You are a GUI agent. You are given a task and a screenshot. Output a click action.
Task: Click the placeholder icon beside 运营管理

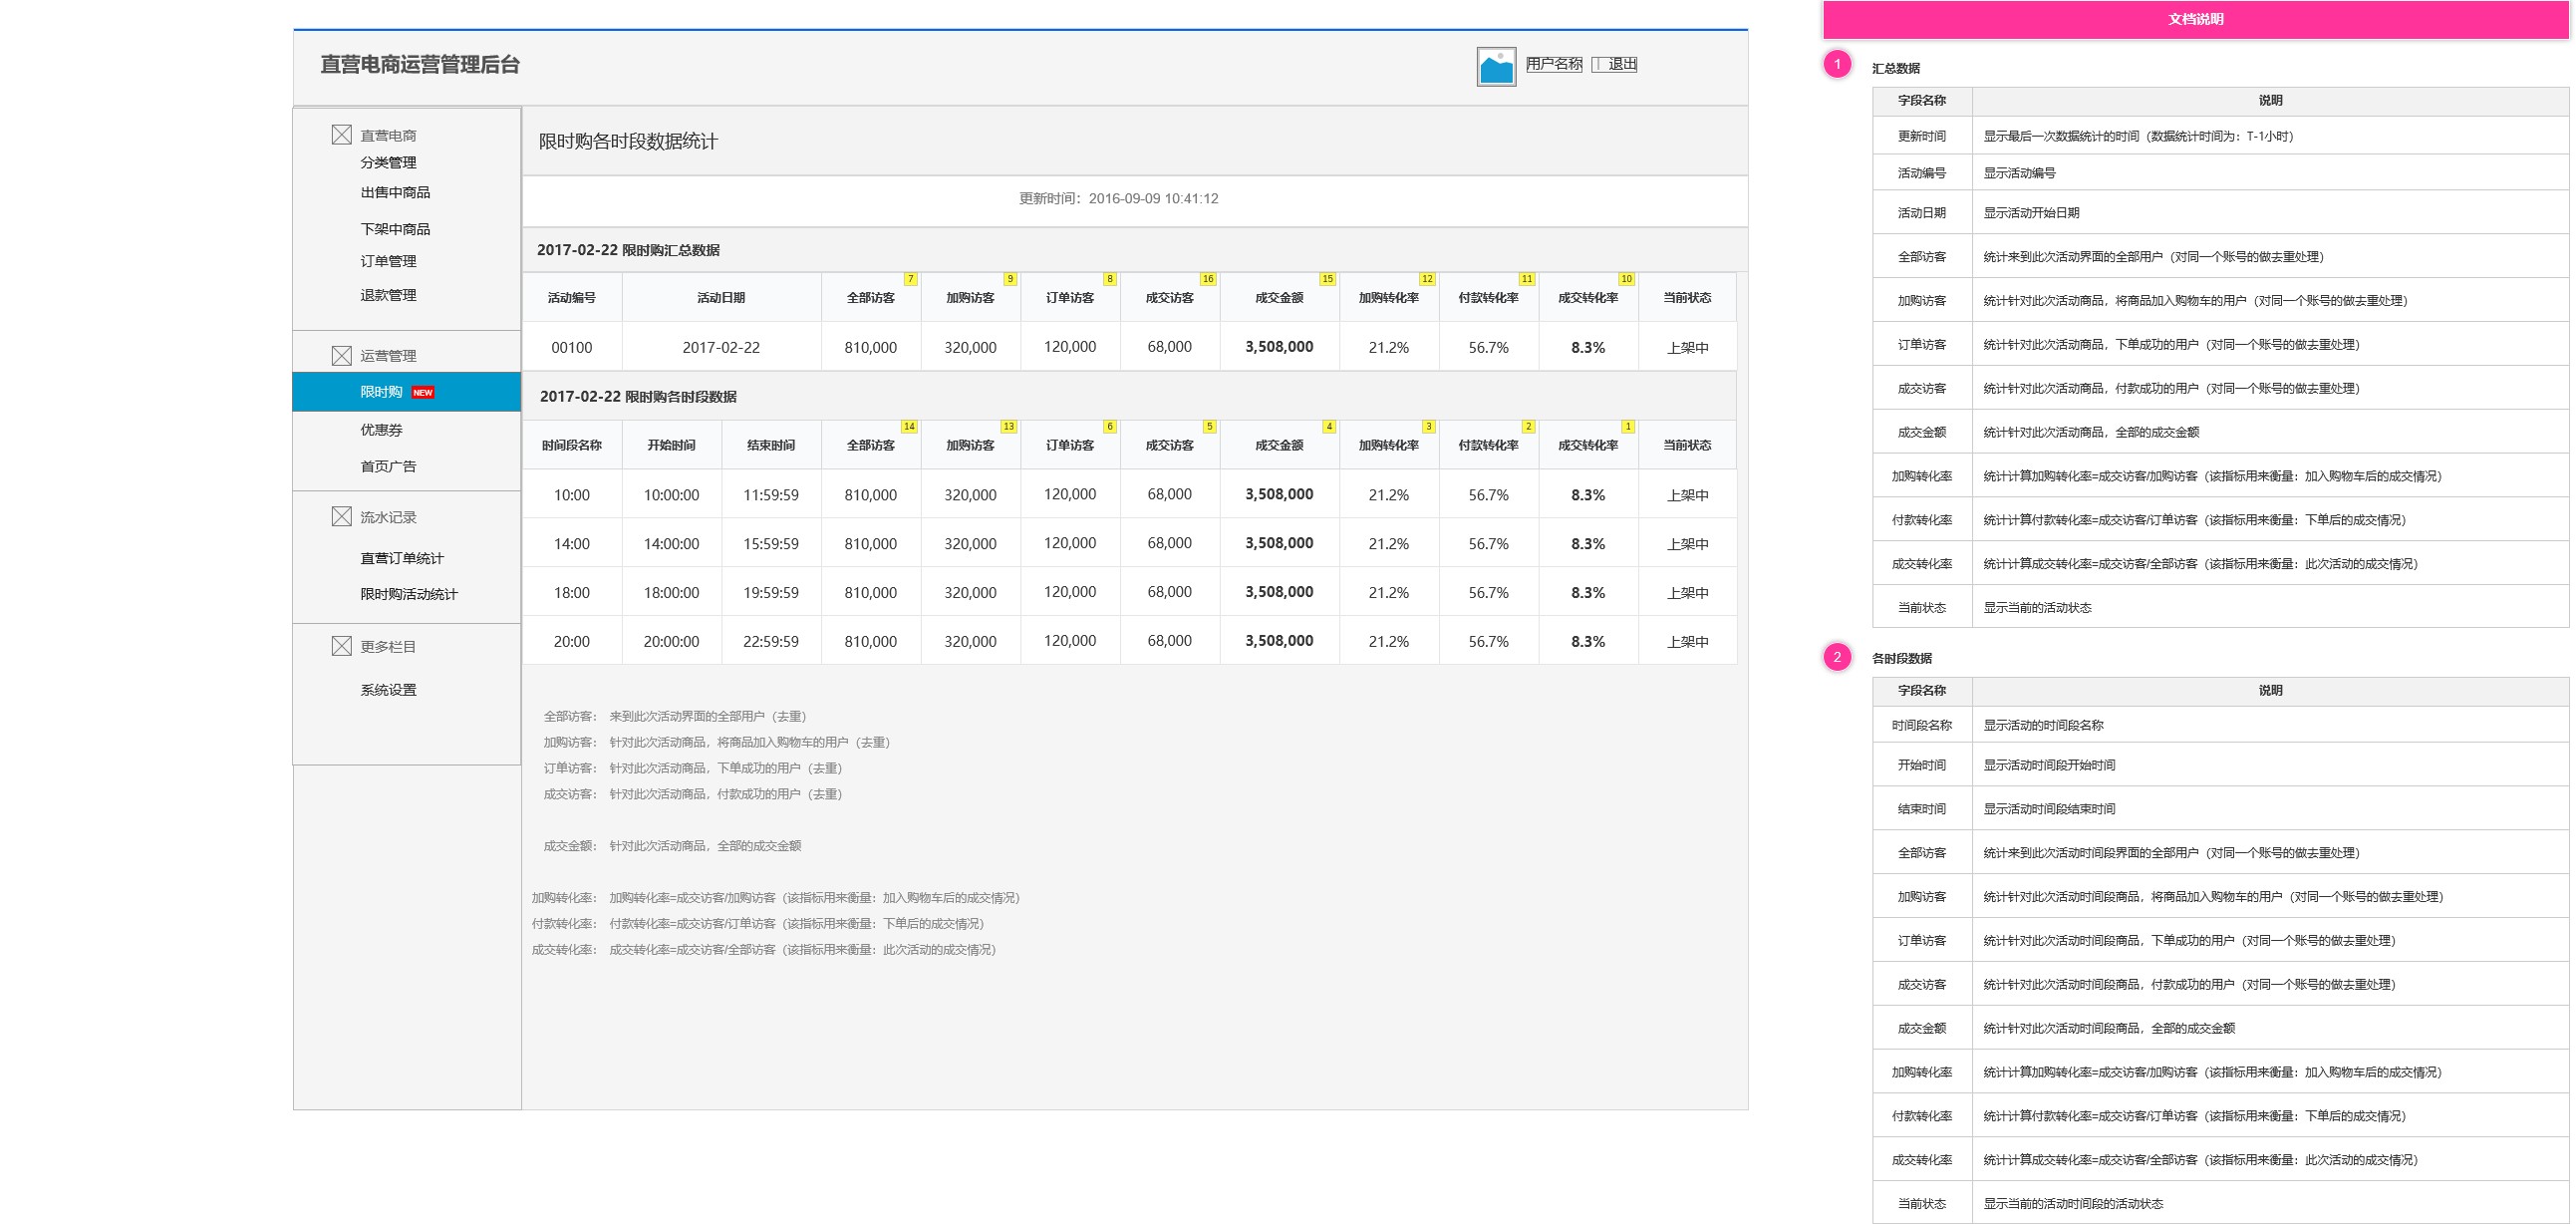click(x=342, y=355)
